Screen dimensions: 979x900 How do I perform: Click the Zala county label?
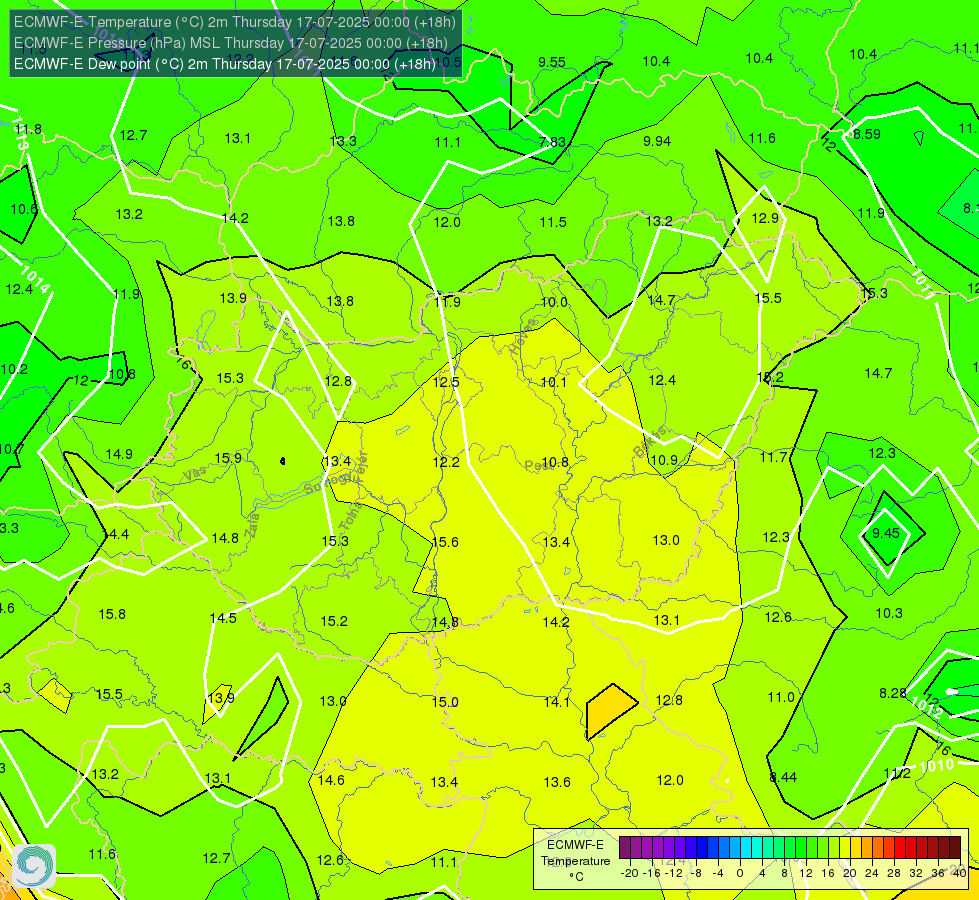pyautogui.click(x=252, y=525)
